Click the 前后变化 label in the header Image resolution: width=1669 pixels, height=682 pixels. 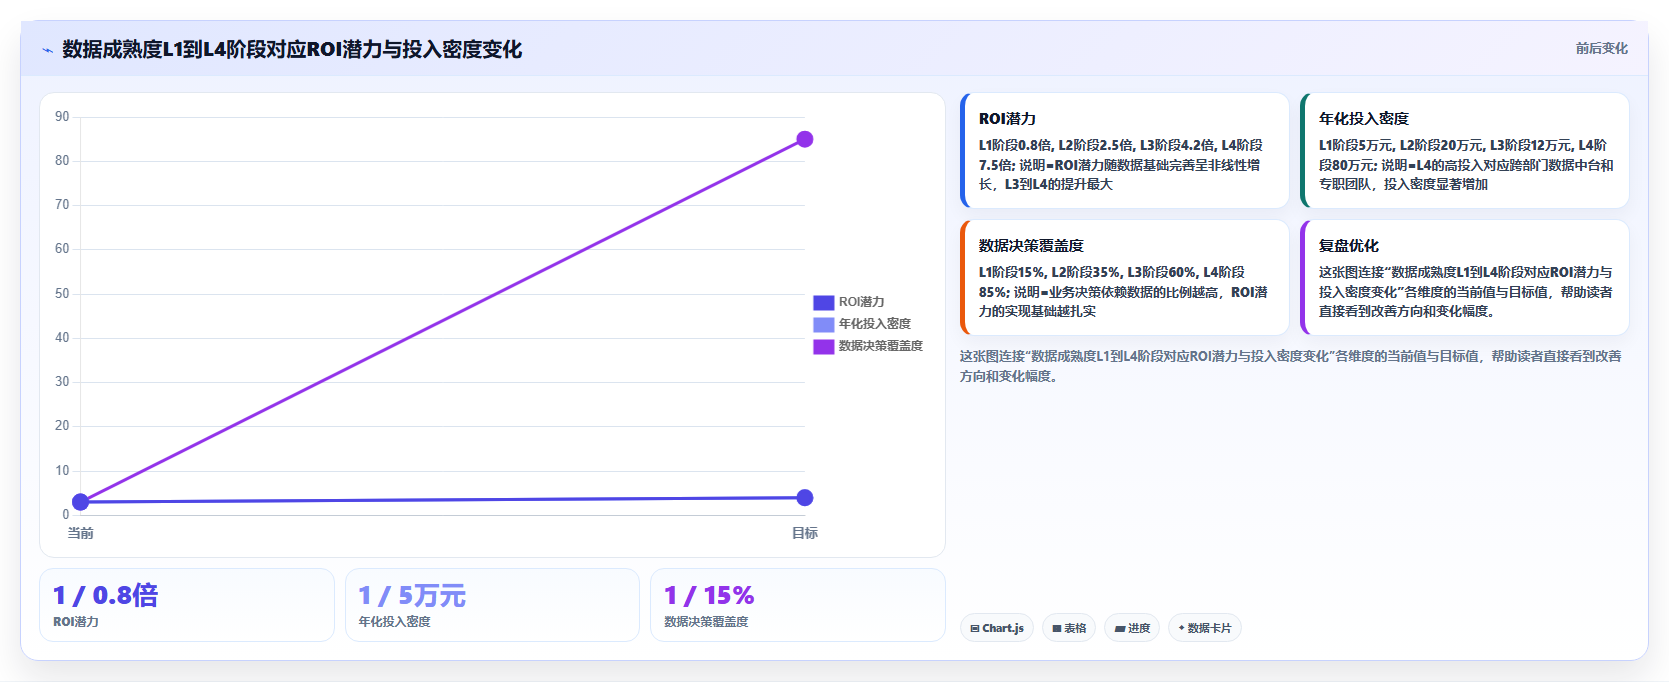[1601, 48]
